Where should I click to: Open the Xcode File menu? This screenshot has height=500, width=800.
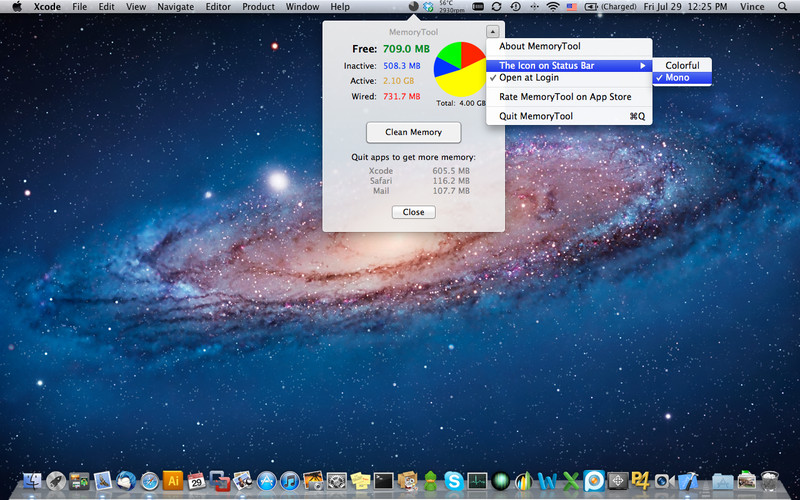[x=80, y=7]
